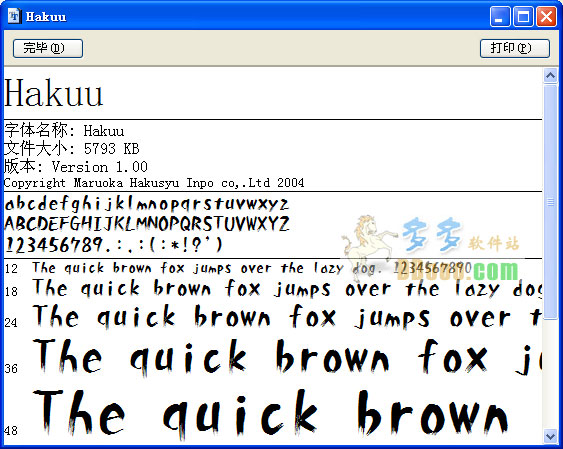This screenshot has height=449, width=563.
Task: Click the scroll down arrow of the vertical scrollbar
Action: (x=550, y=436)
